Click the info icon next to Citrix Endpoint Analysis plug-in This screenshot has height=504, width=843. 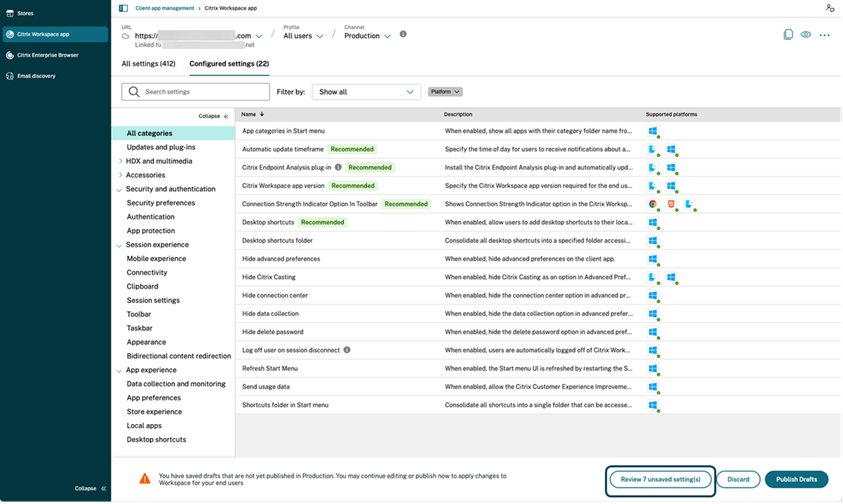(338, 167)
